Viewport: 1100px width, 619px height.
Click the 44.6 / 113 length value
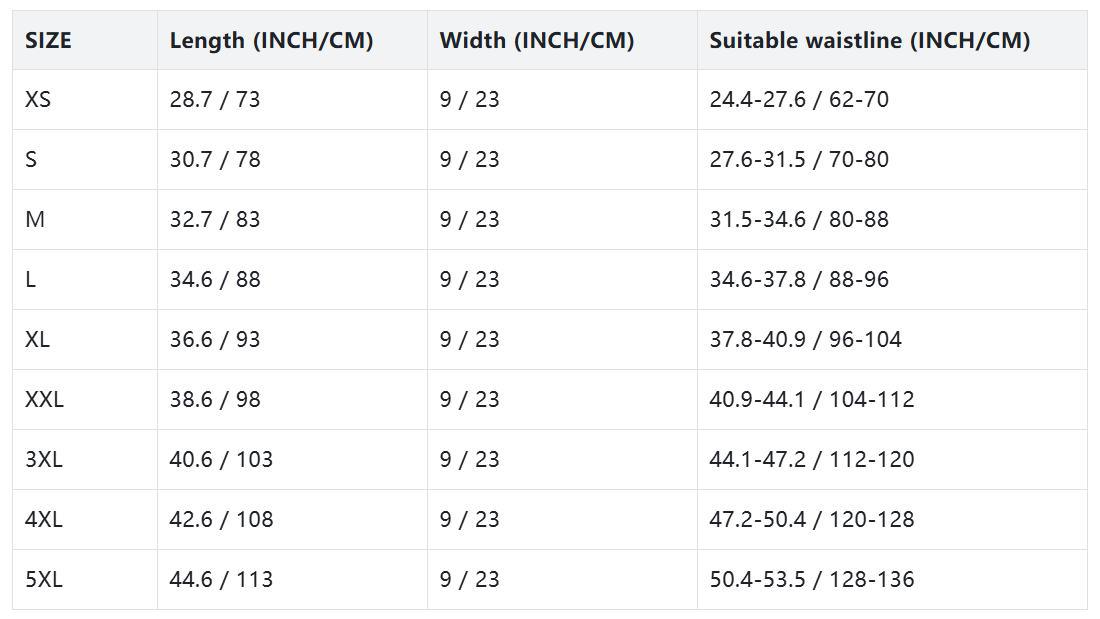(x=221, y=580)
